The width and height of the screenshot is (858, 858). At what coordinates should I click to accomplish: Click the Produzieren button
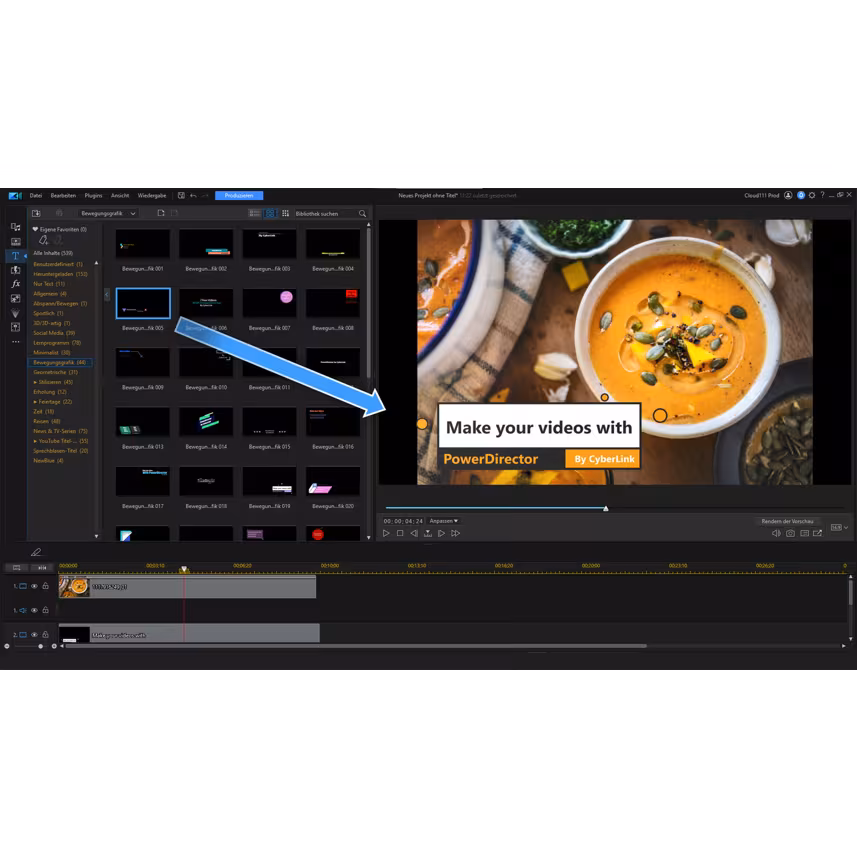tap(239, 195)
